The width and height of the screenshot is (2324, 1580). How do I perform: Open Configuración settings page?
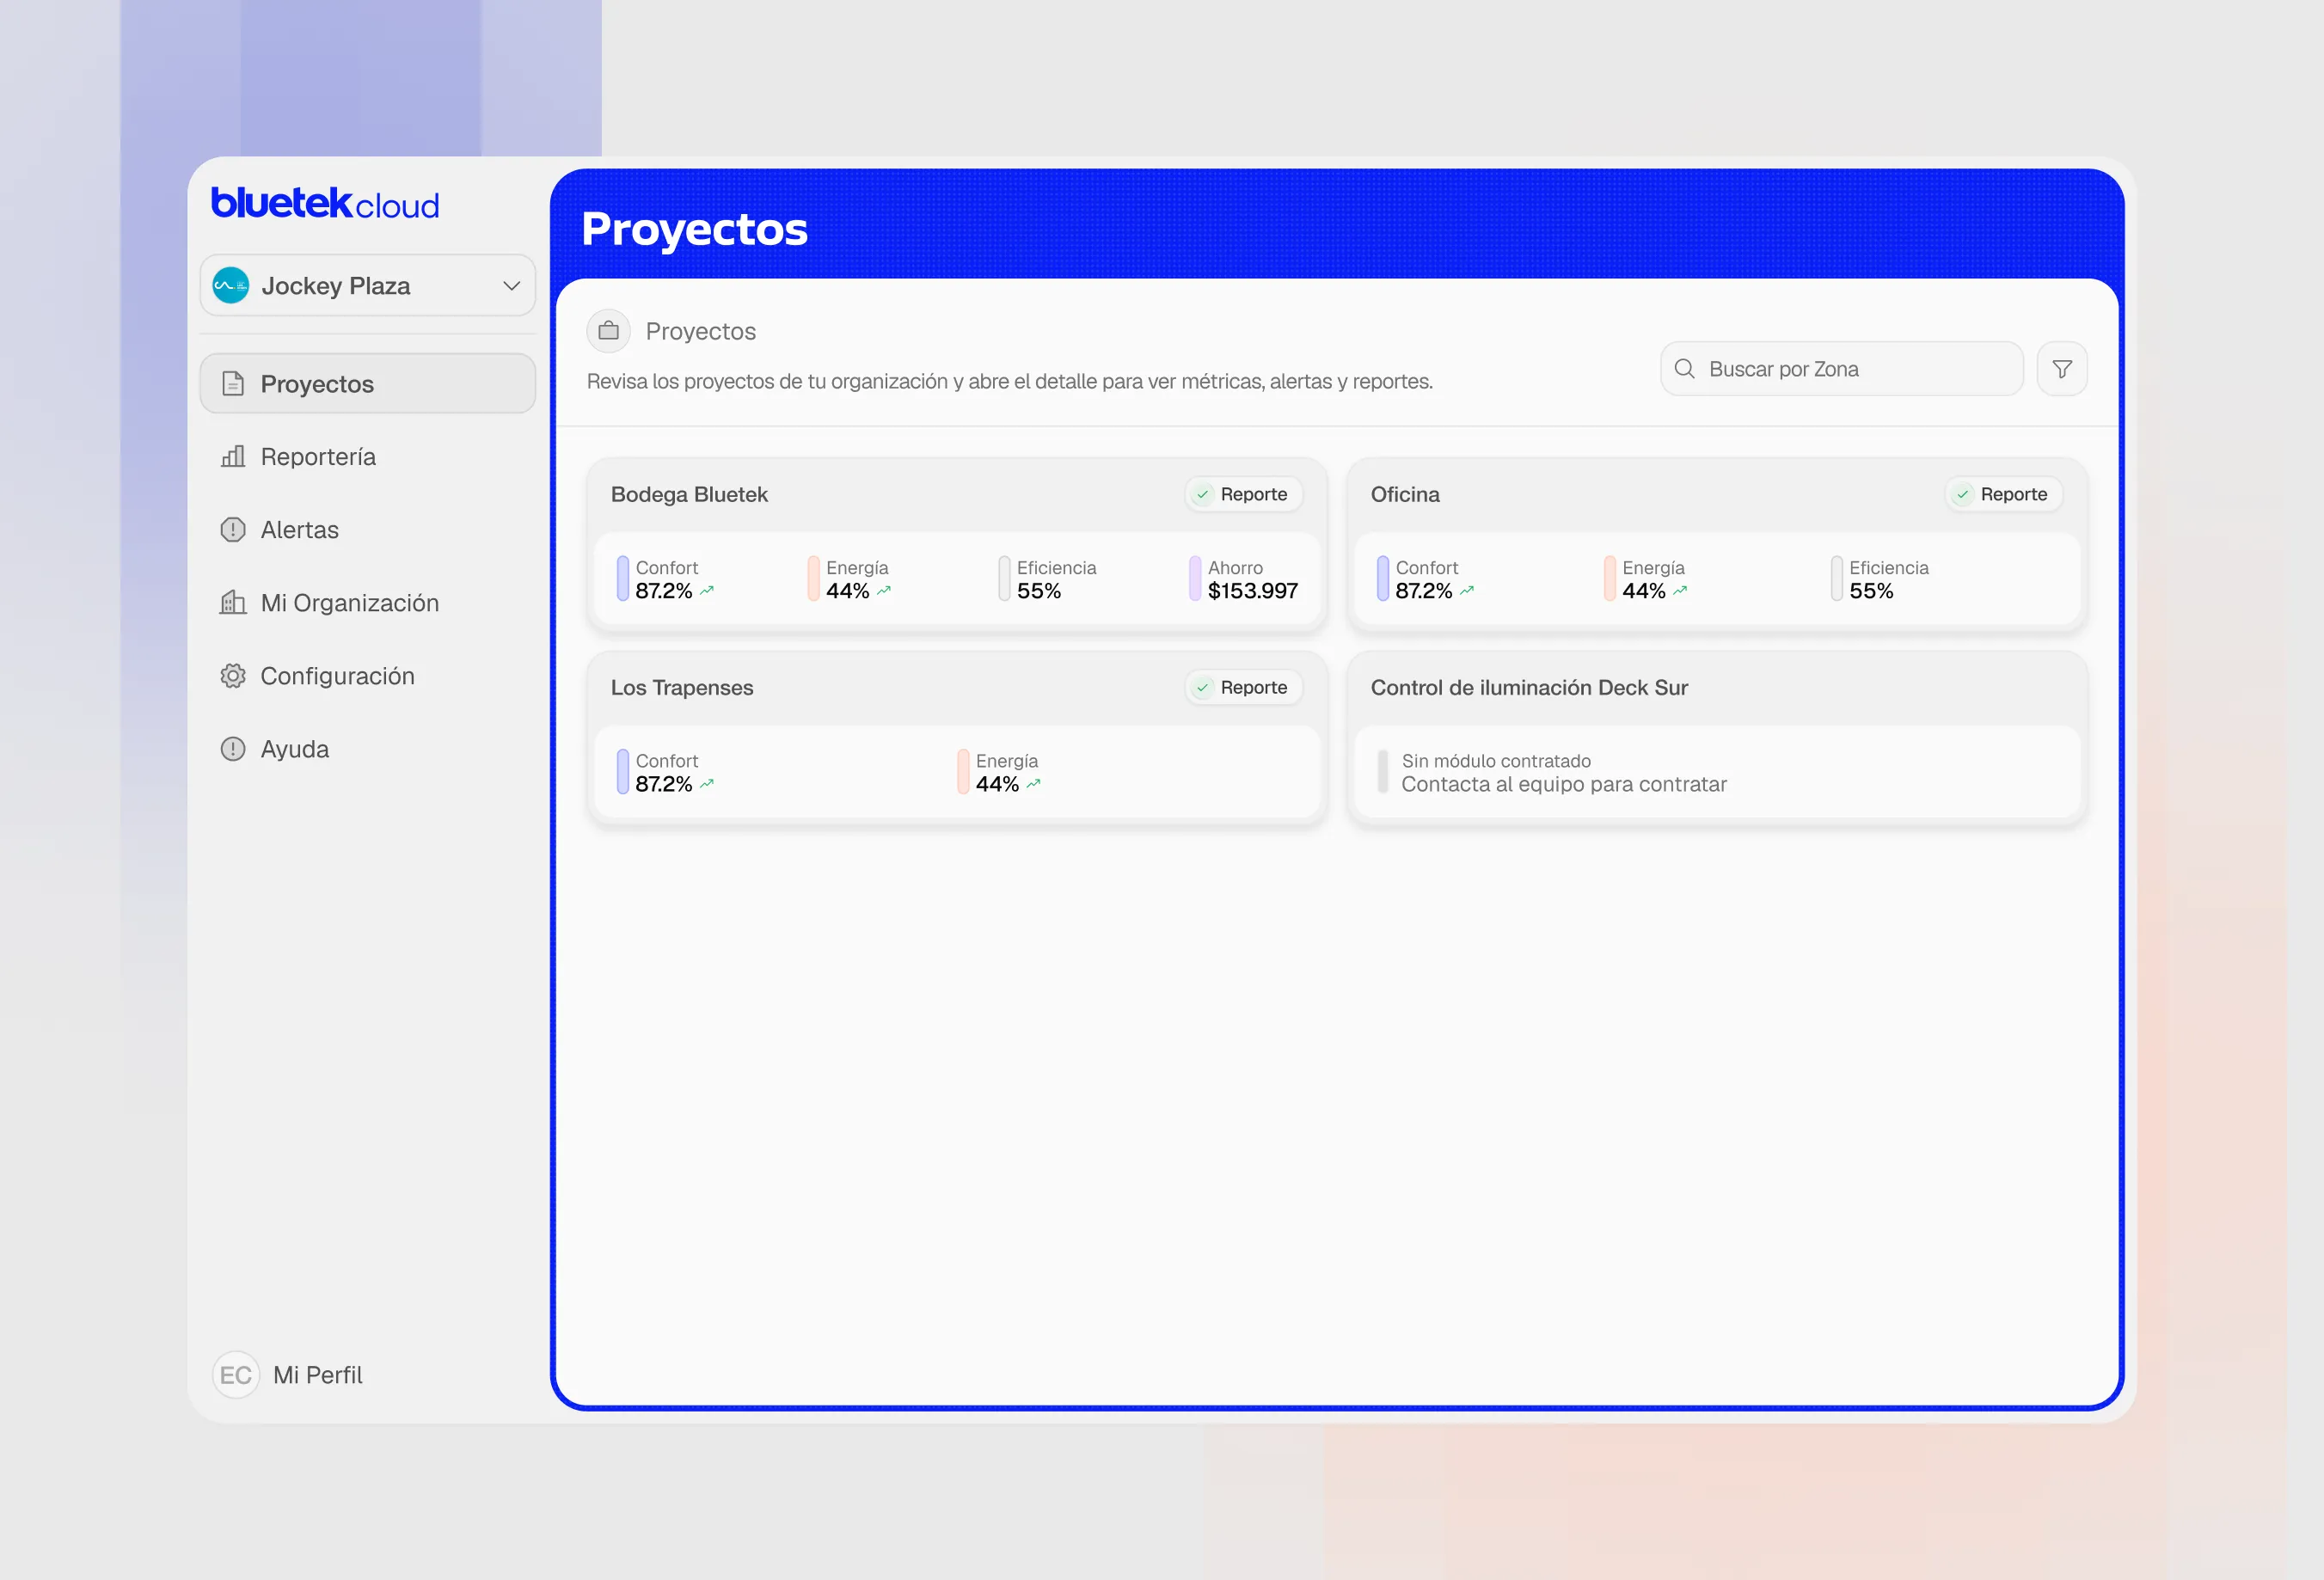(x=368, y=676)
